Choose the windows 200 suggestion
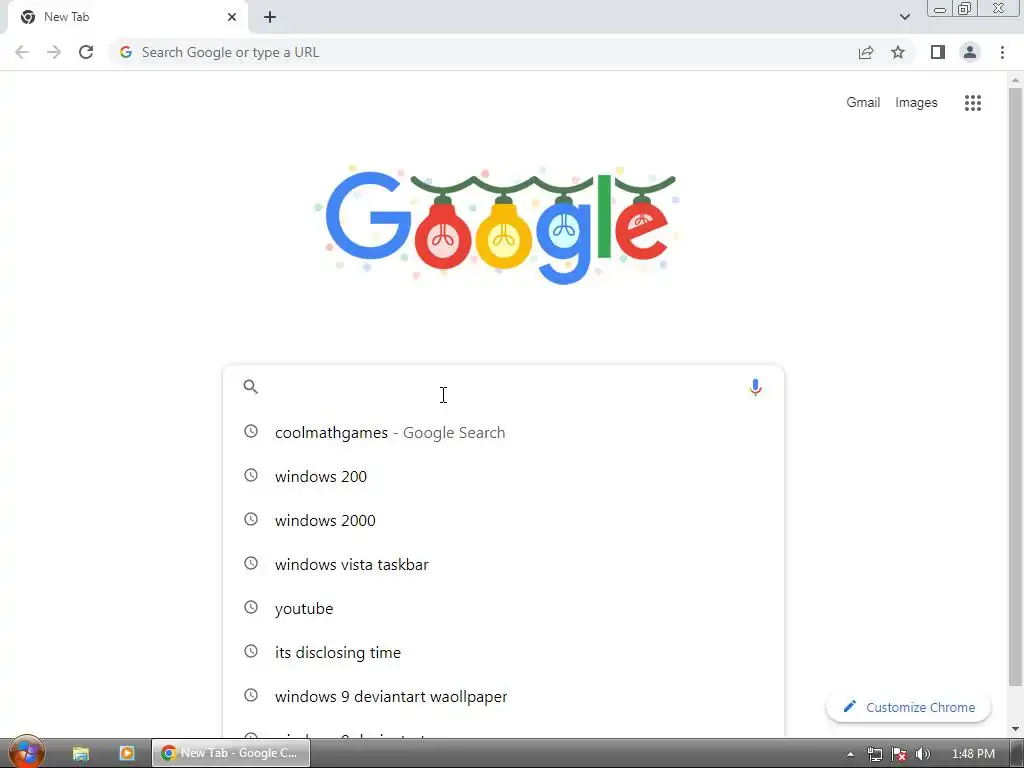This screenshot has height=768, width=1024. (x=503, y=476)
